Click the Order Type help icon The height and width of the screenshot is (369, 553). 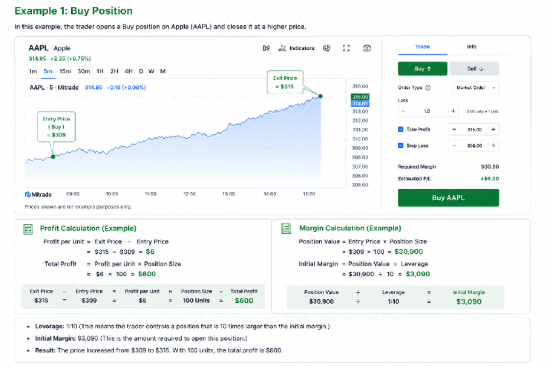pyautogui.click(x=428, y=87)
